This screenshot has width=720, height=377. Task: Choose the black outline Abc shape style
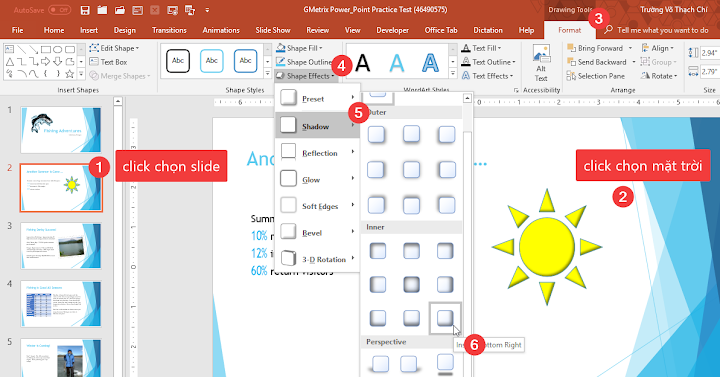tap(178, 61)
